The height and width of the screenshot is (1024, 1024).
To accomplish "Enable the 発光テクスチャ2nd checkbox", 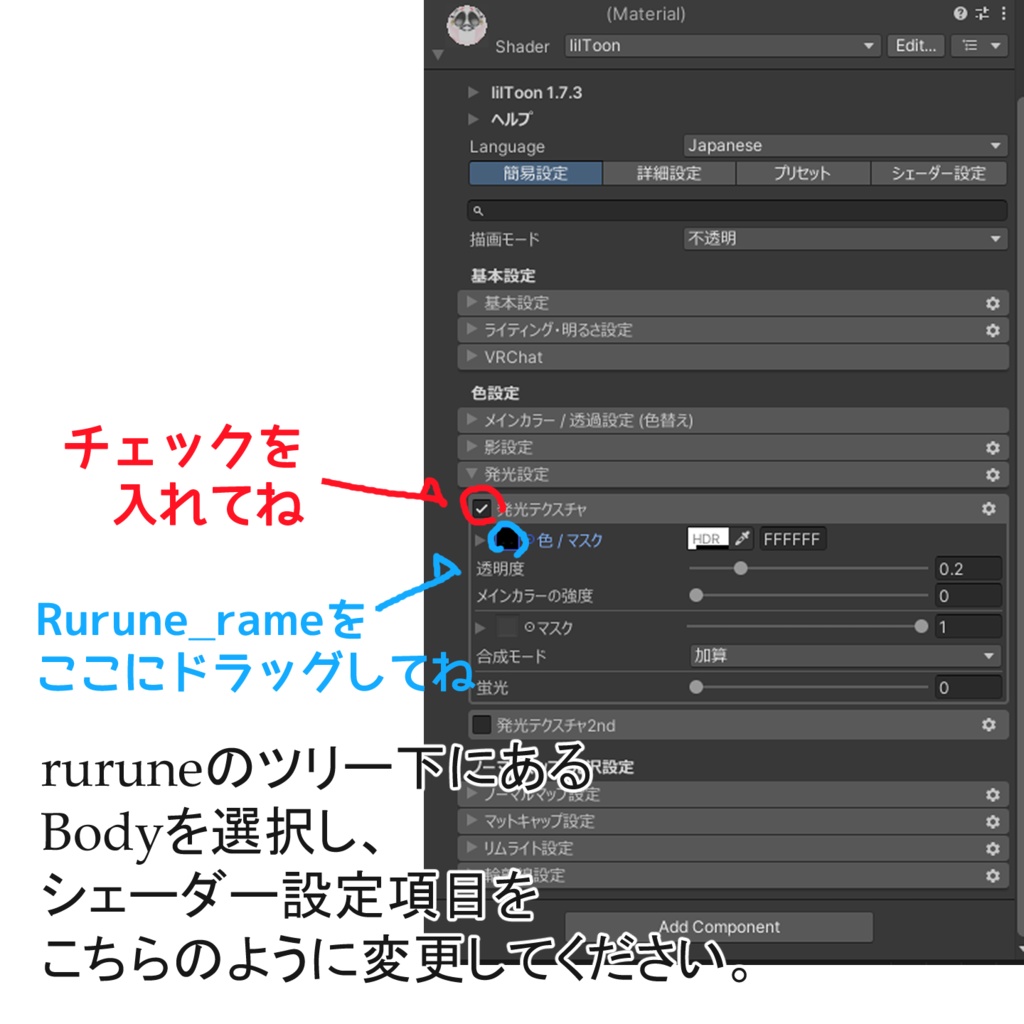I will [x=482, y=724].
